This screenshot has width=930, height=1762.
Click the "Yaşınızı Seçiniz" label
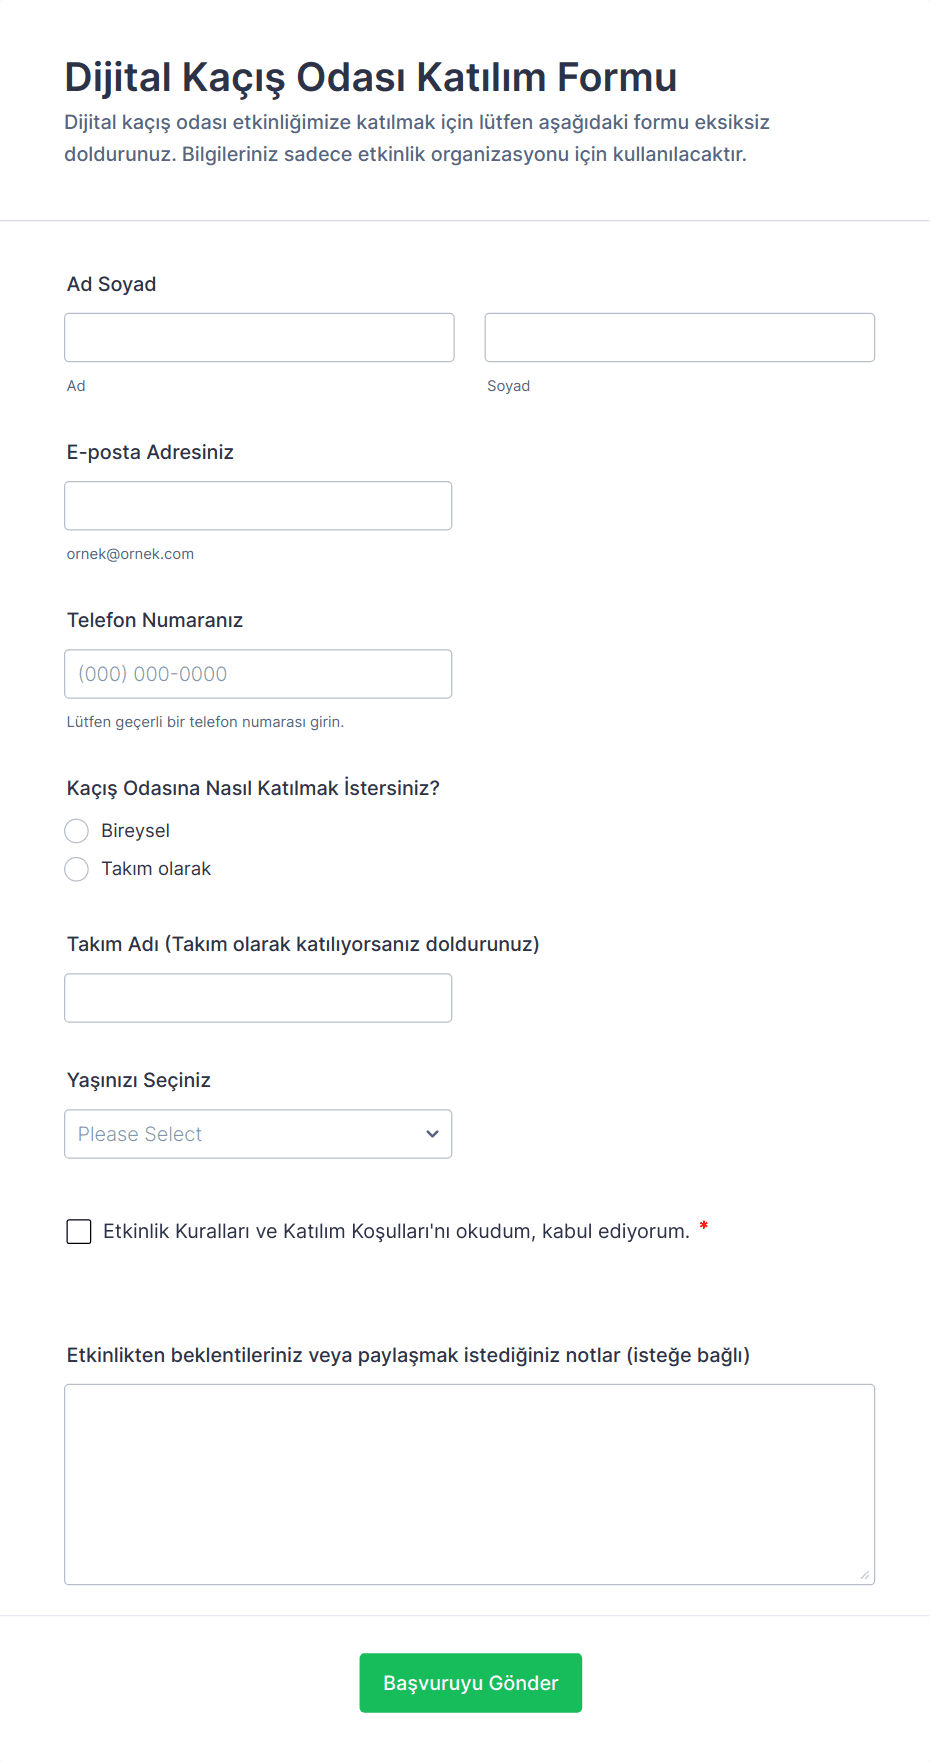coord(139,1080)
